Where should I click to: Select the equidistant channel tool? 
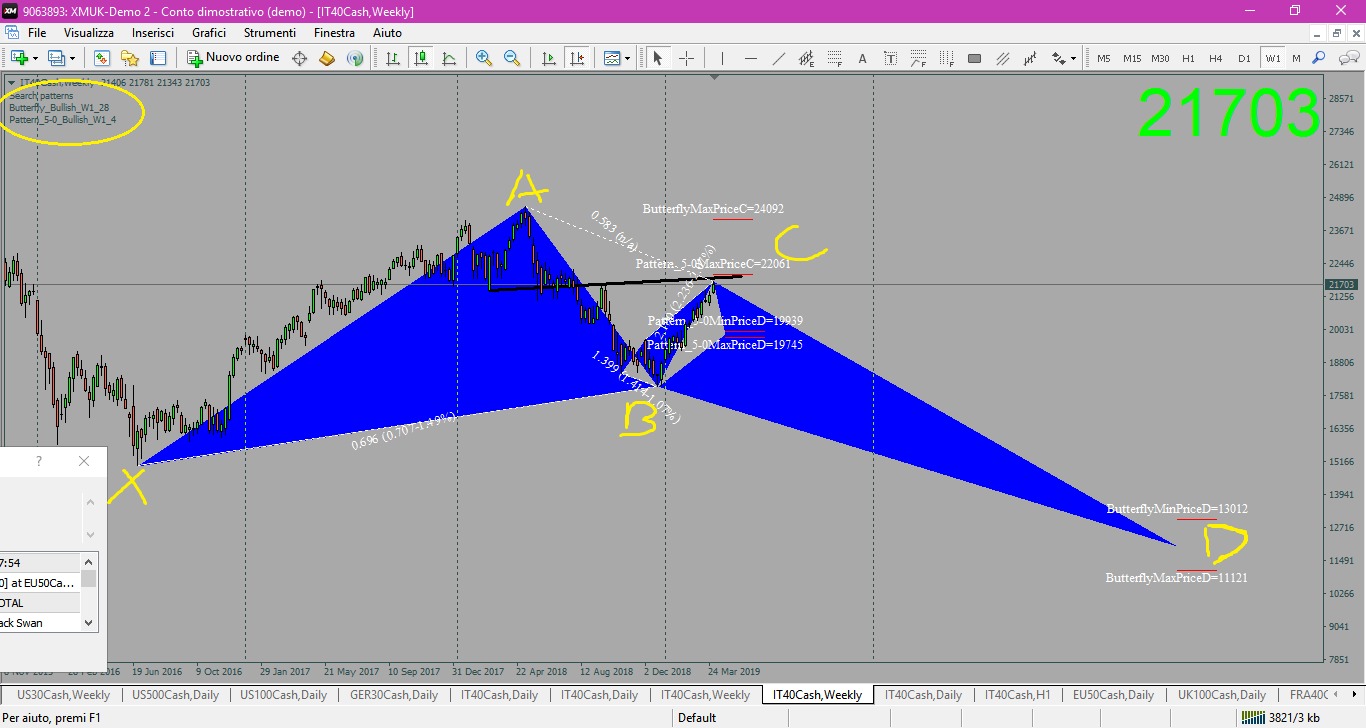coord(806,58)
